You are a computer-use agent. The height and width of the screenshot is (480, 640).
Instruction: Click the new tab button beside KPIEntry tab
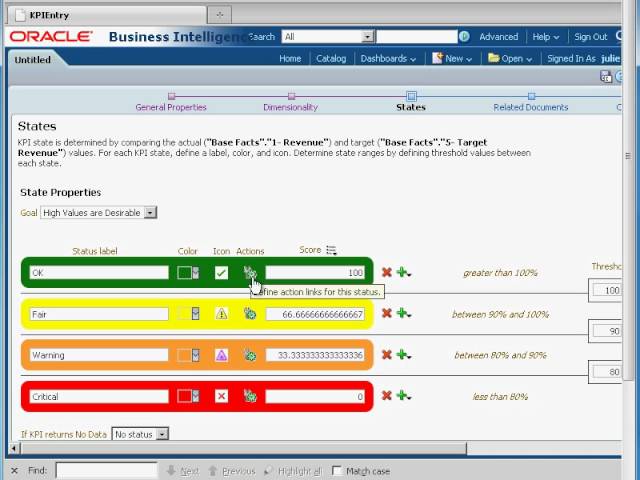click(220, 15)
